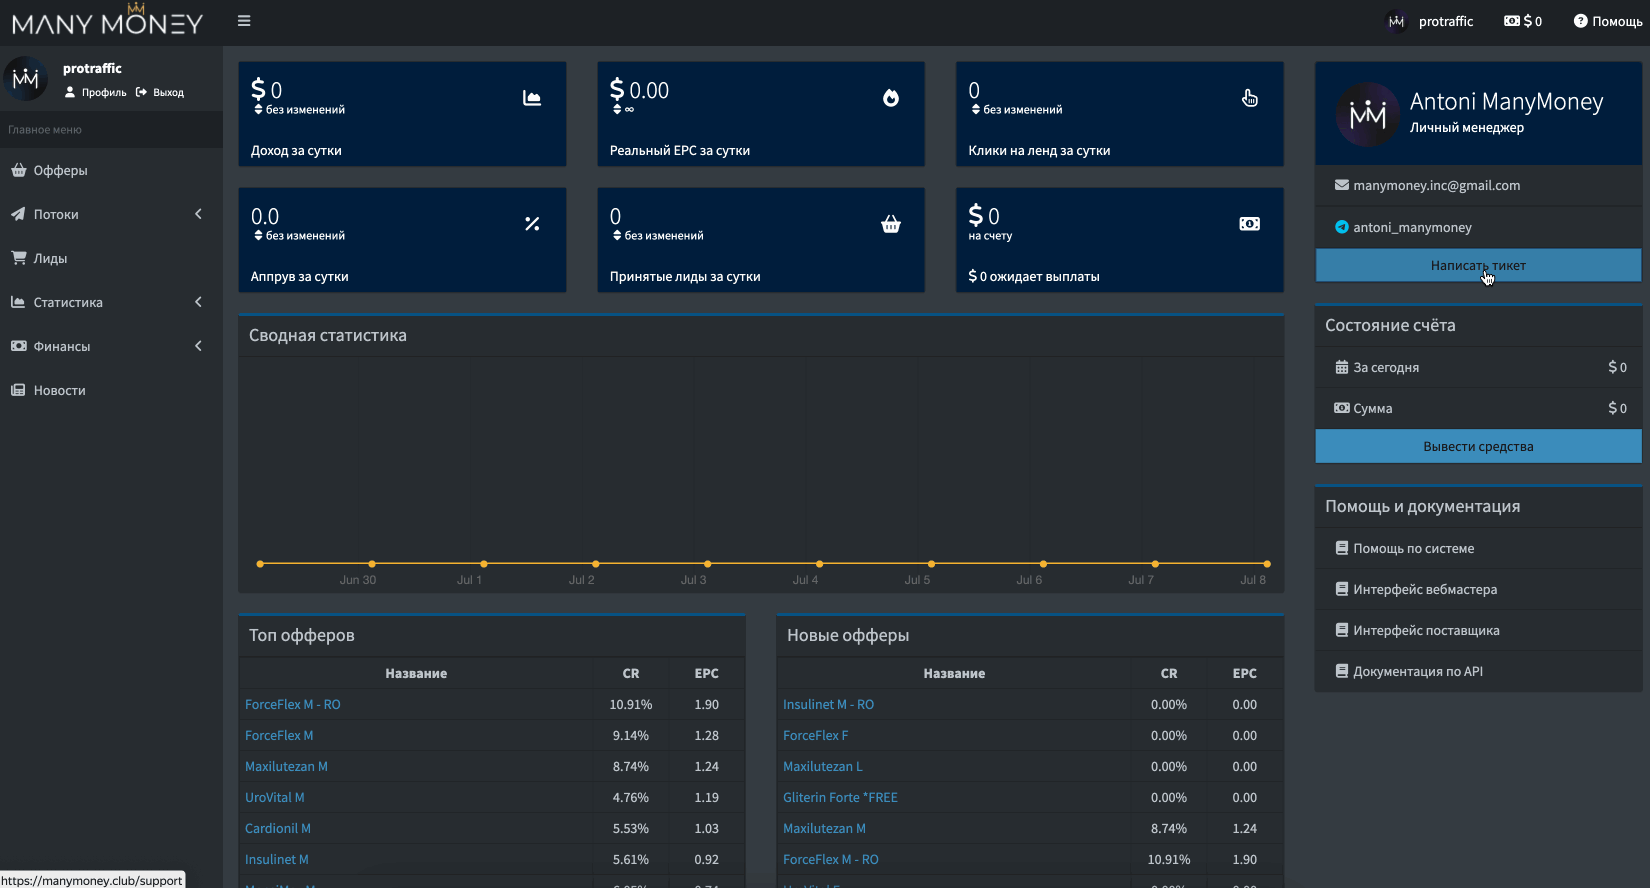This screenshot has width=1650, height=888.
Task: Expand the Финансы menu item
Action: (x=111, y=346)
